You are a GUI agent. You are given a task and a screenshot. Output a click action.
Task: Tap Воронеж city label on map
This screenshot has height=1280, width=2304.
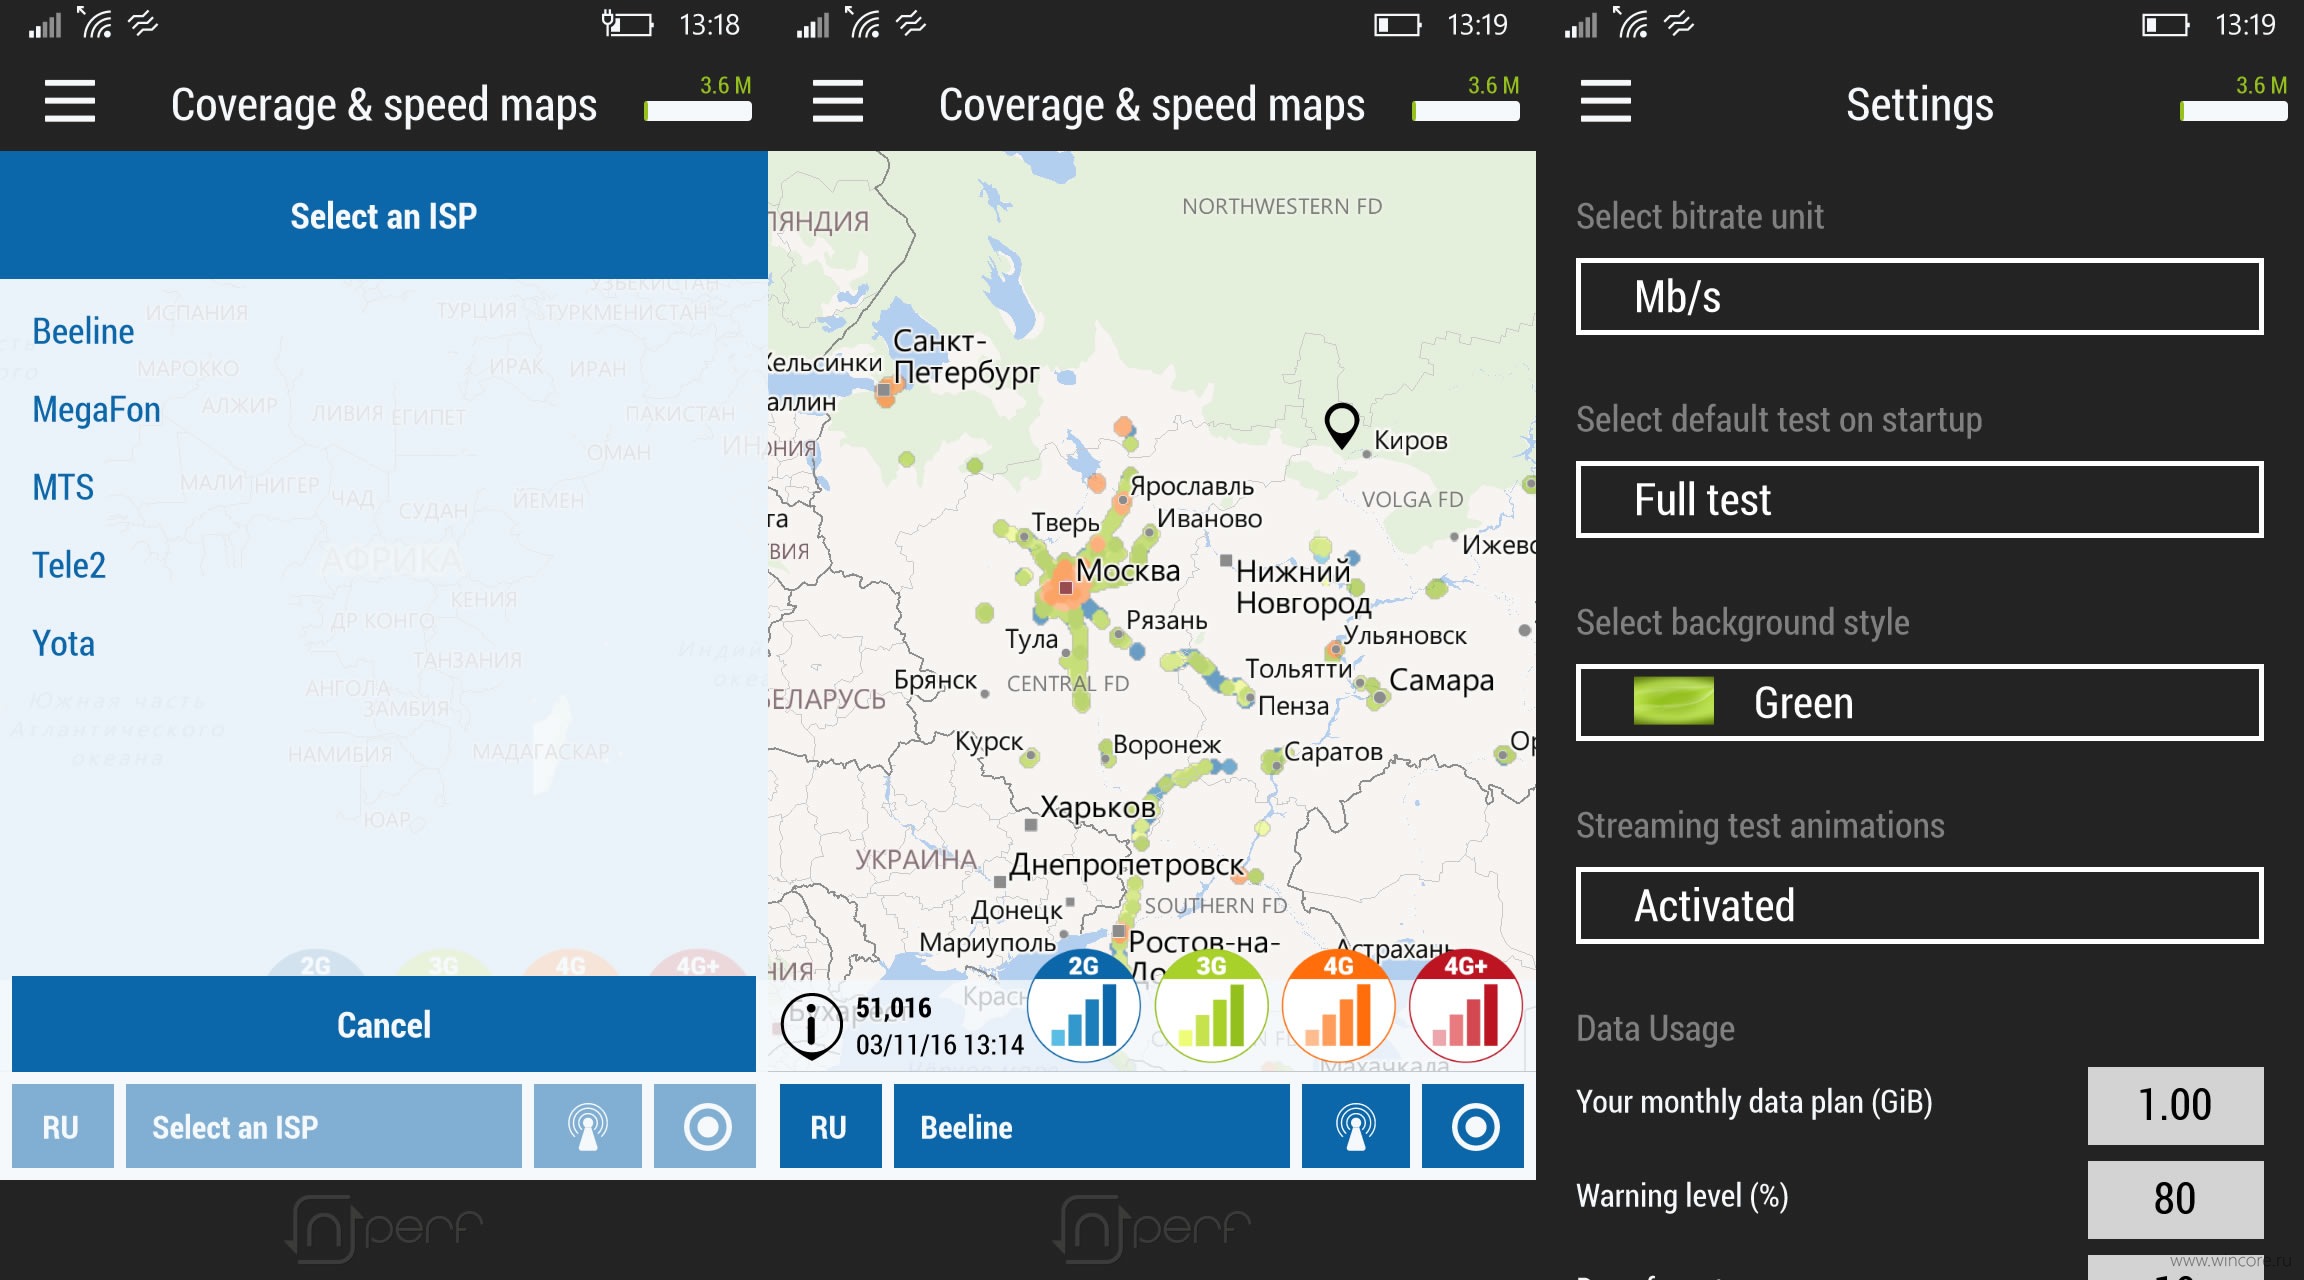[x=1167, y=745]
